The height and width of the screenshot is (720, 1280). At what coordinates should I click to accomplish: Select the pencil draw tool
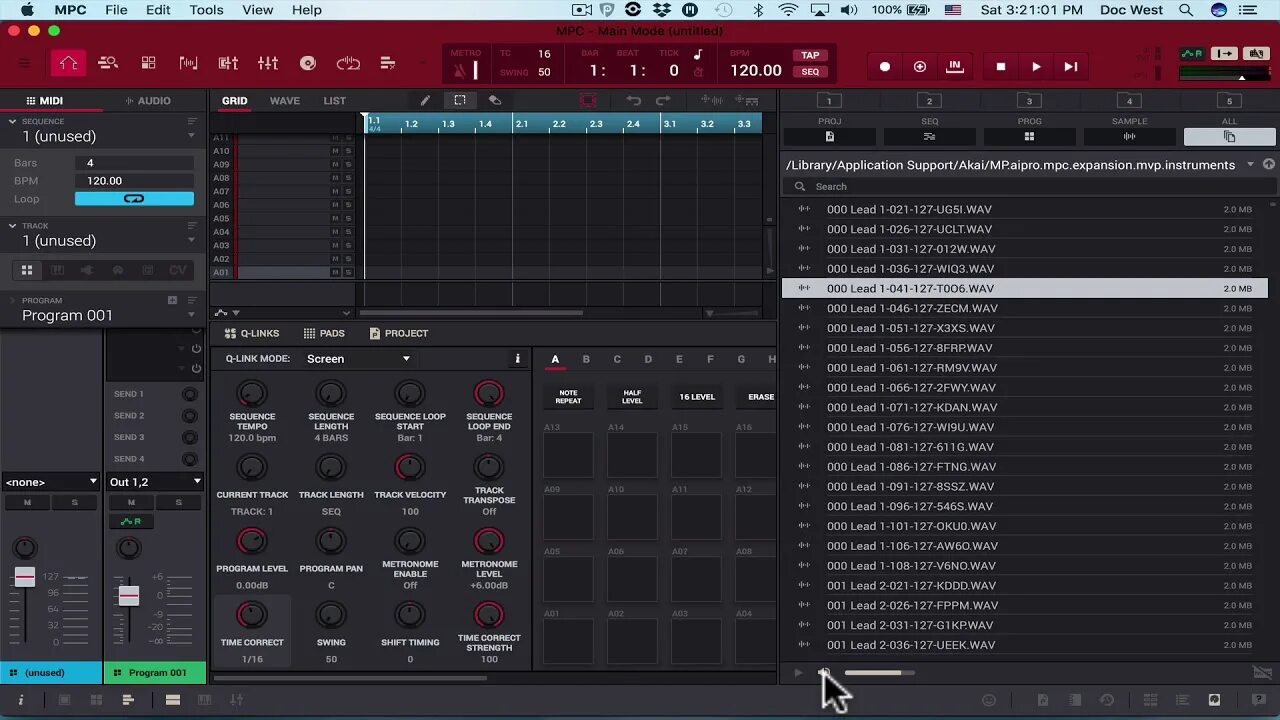[425, 100]
